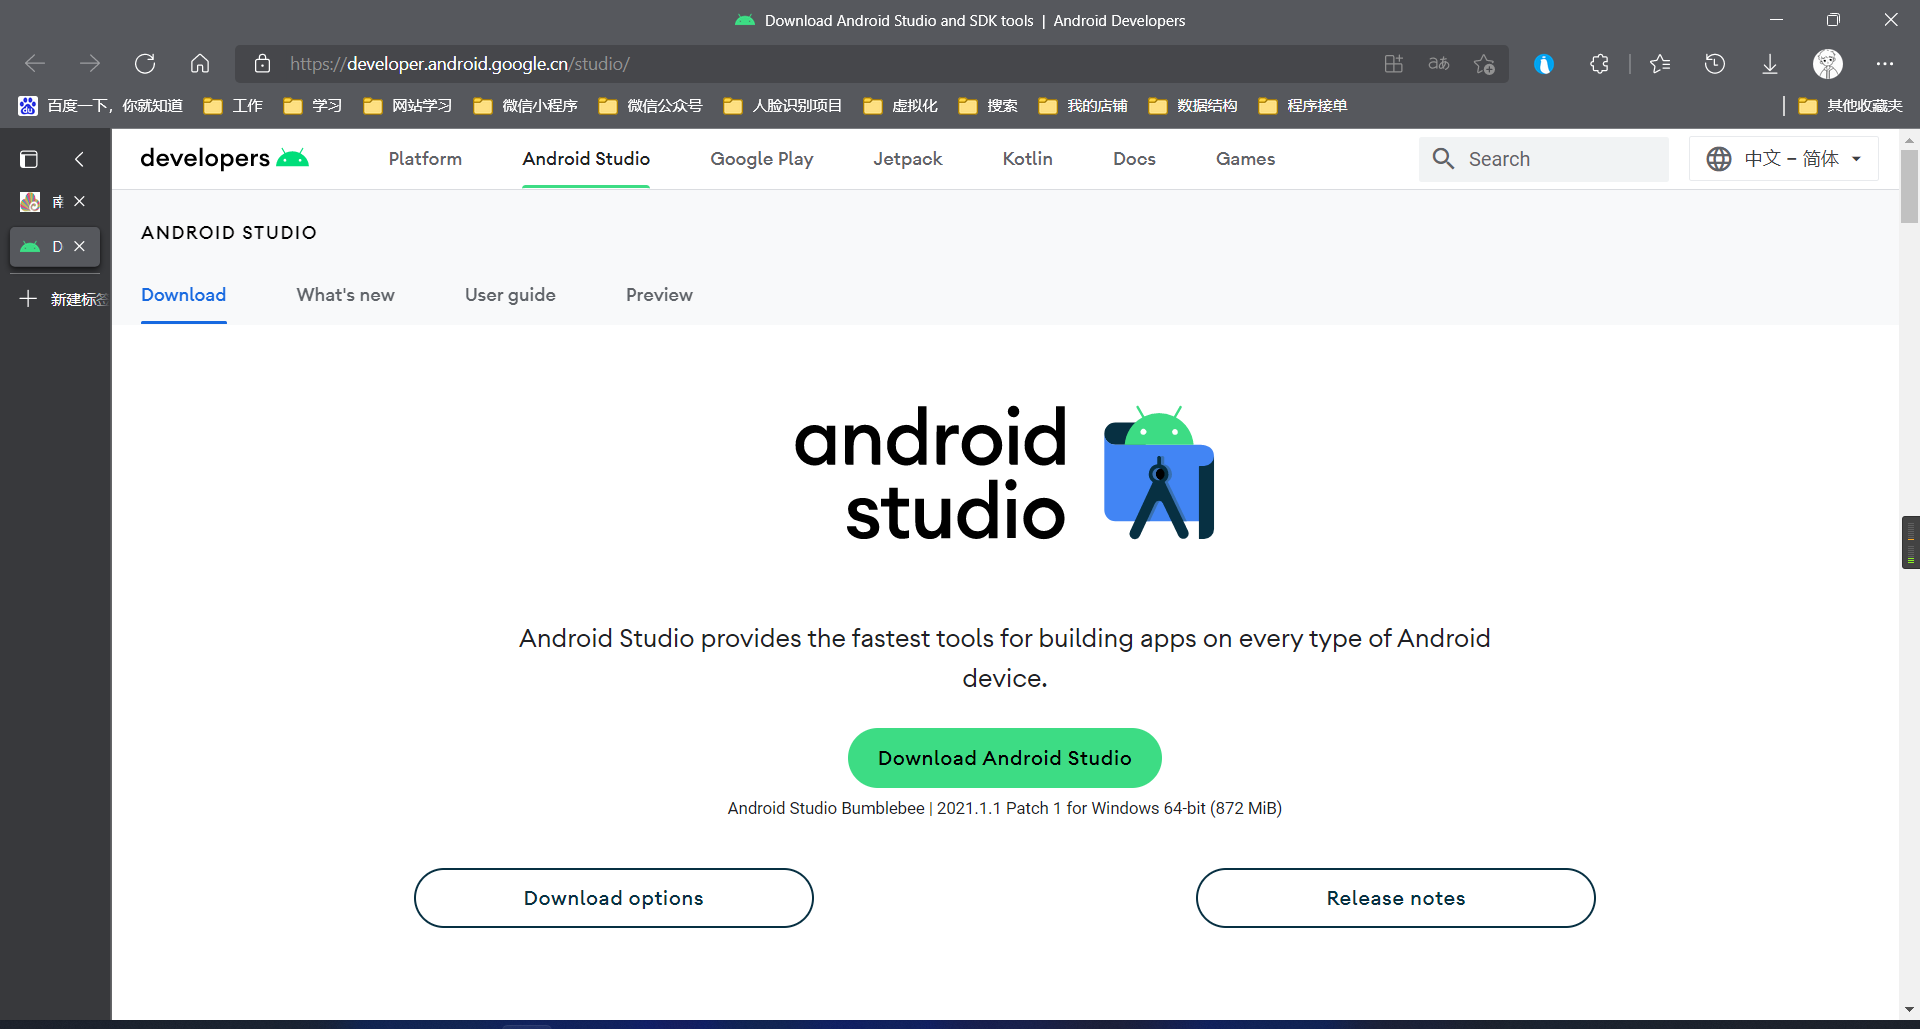Open the split-screen or apps grid icon in the address bar
This screenshot has height=1029, width=1920.
click(x=1393, y=64)
